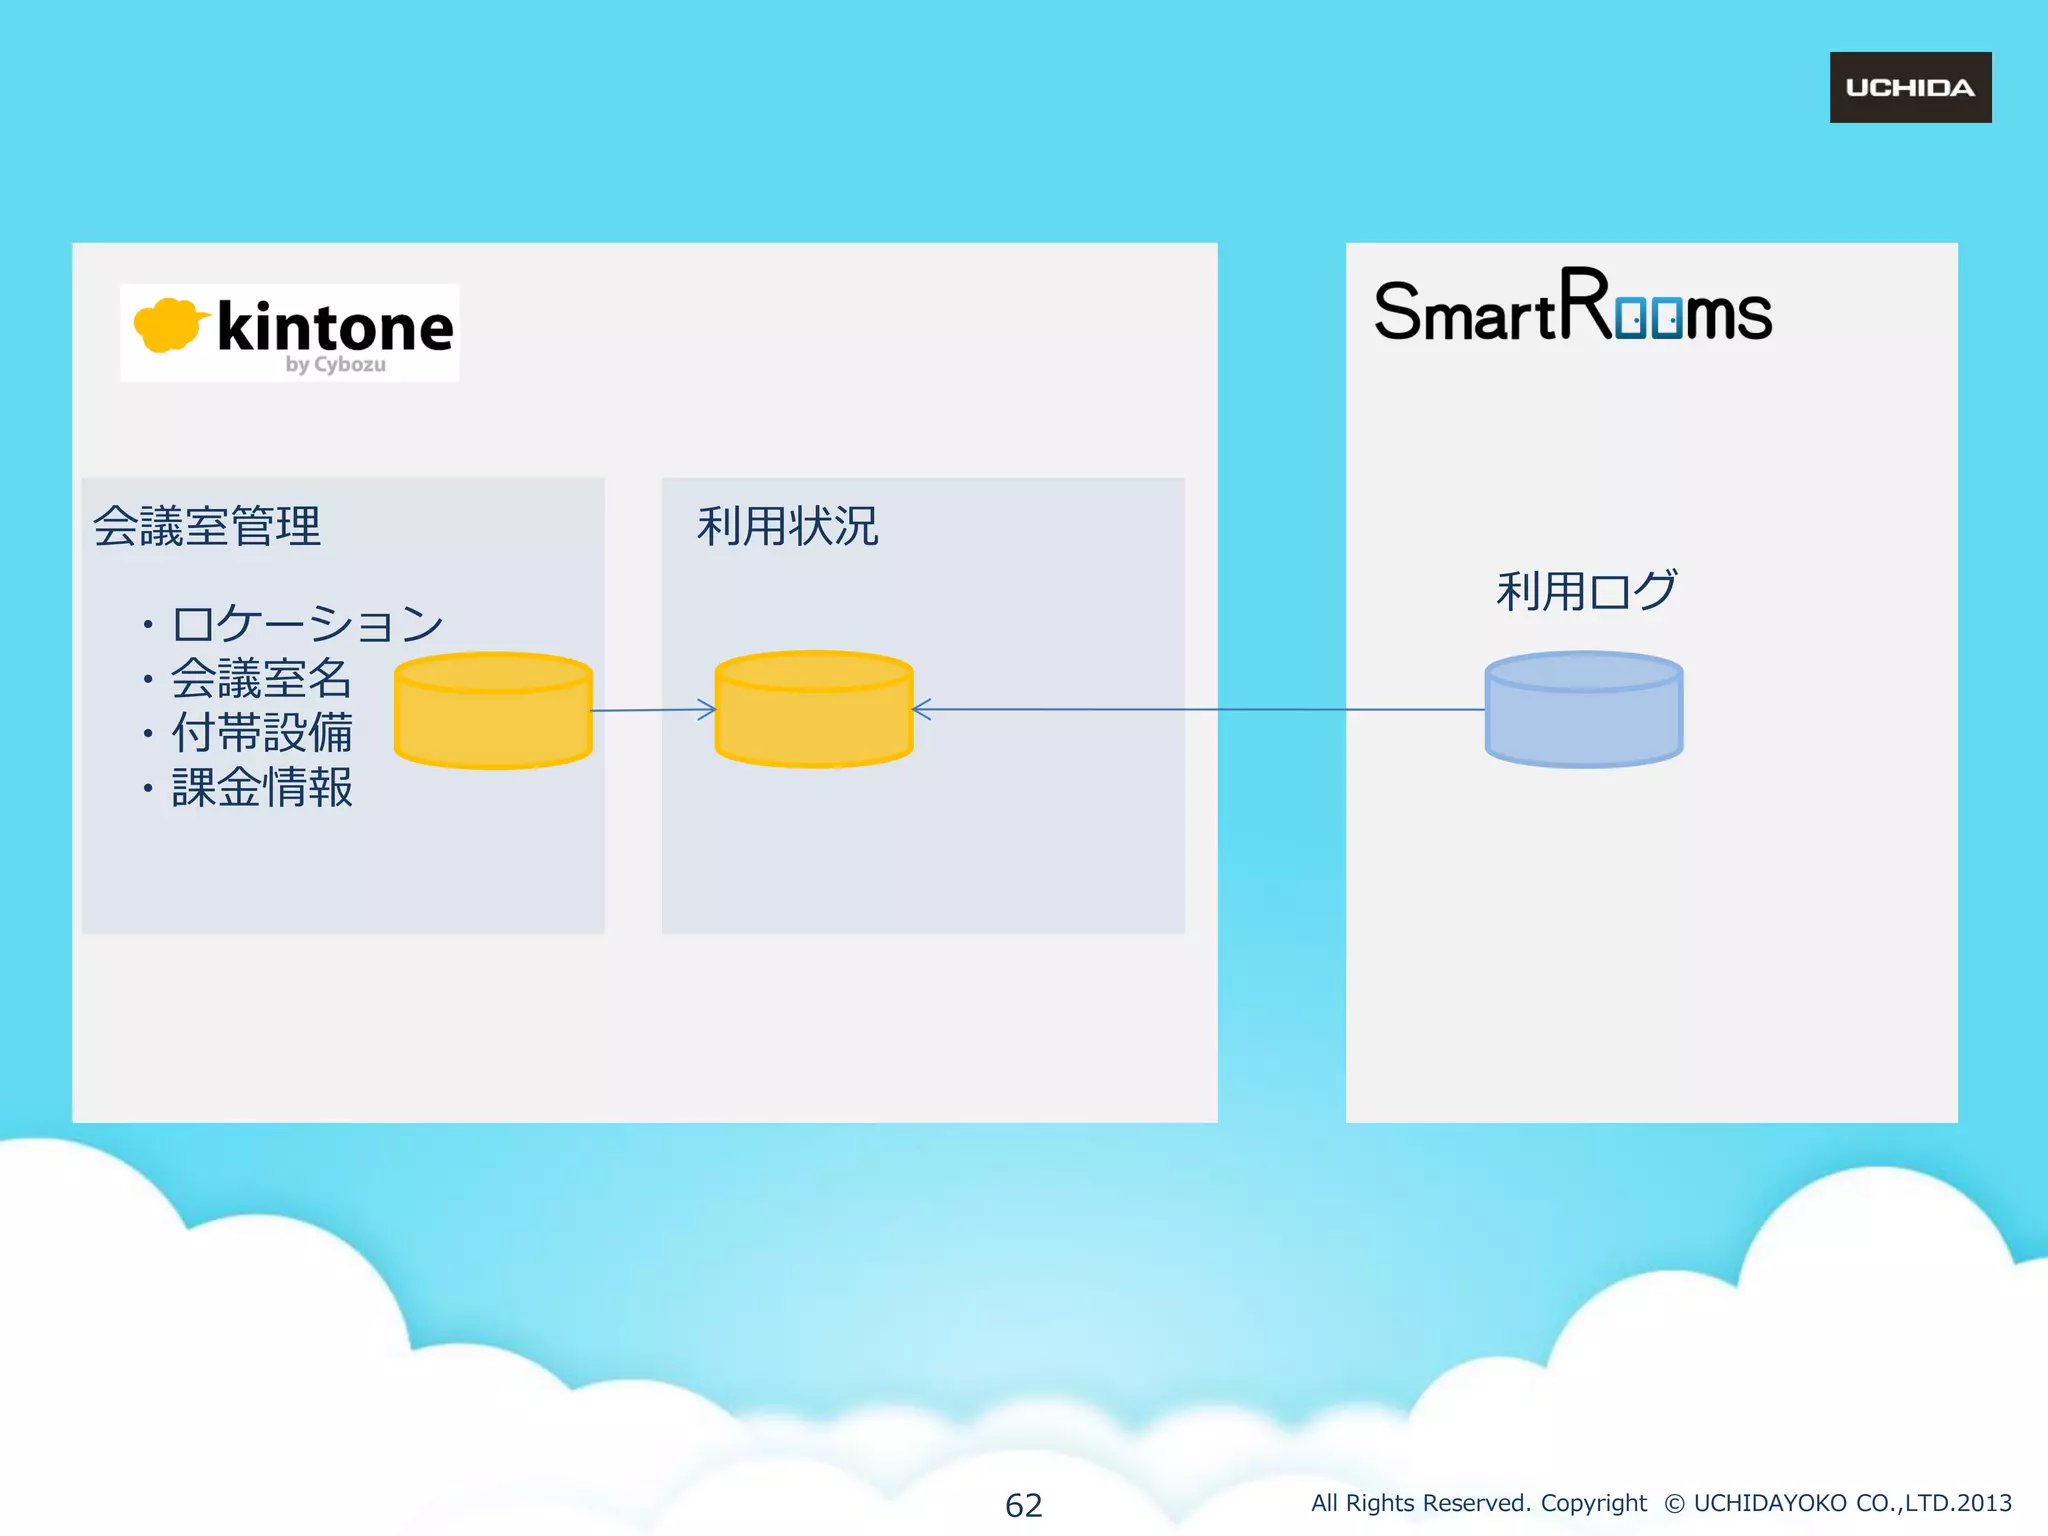Image resolution: width=2048 pixels, height=1536 pixels.
Task: Click the 利用状況 heading
Action: (787, 526)
